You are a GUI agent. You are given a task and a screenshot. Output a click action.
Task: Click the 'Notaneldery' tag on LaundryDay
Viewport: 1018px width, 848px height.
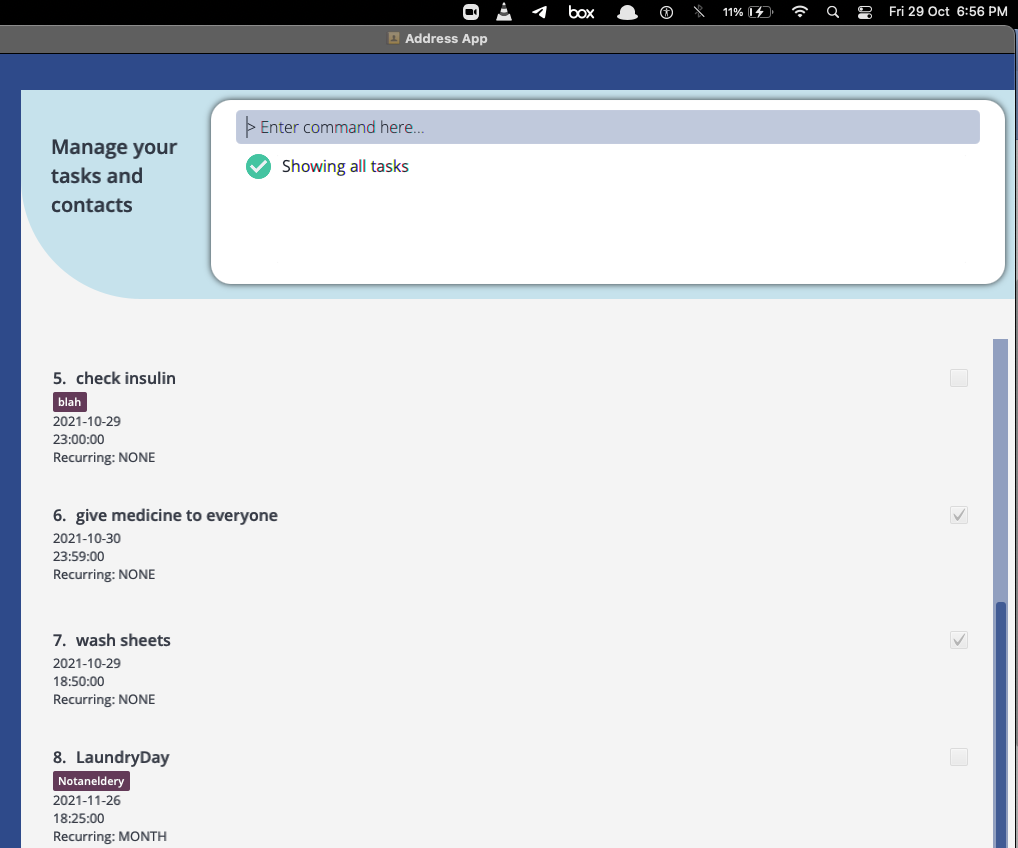pyautogui.click(x=91, y=781)
